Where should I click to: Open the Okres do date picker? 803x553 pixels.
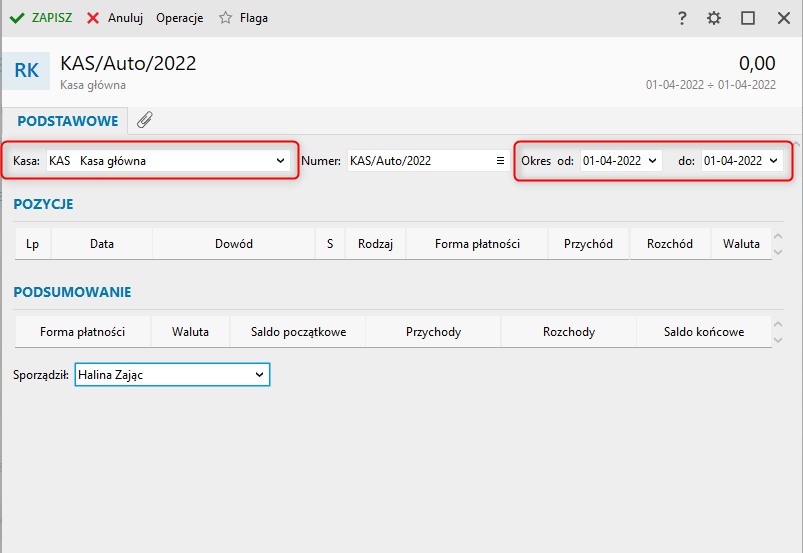coord(773,161)
